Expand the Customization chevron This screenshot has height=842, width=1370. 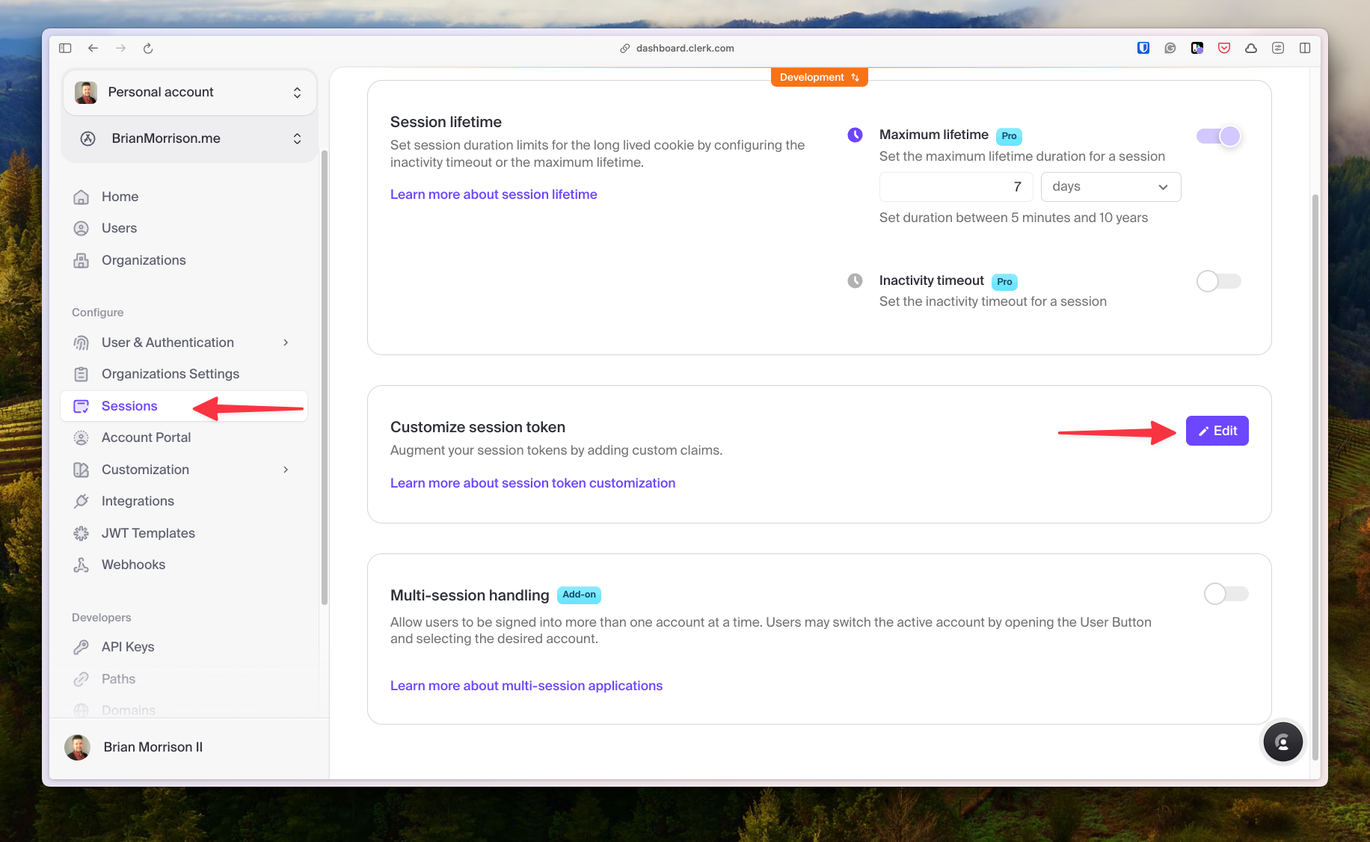coord(286,469)
